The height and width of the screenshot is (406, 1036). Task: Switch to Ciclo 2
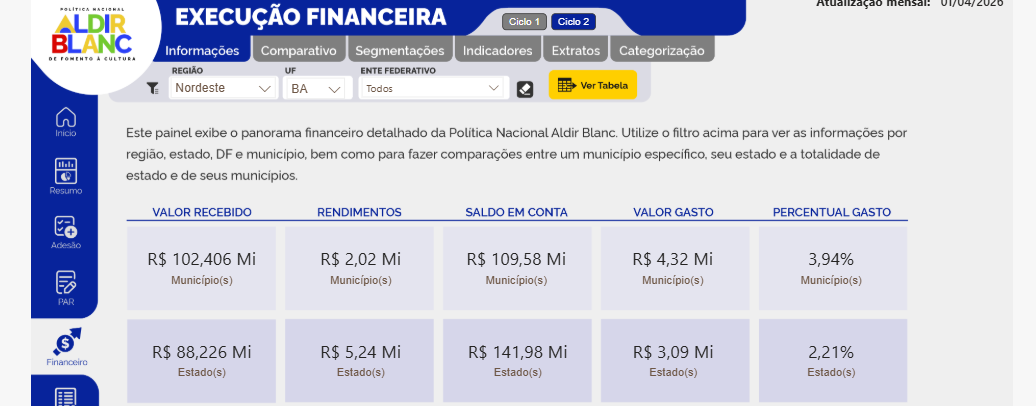click(573, 22)
